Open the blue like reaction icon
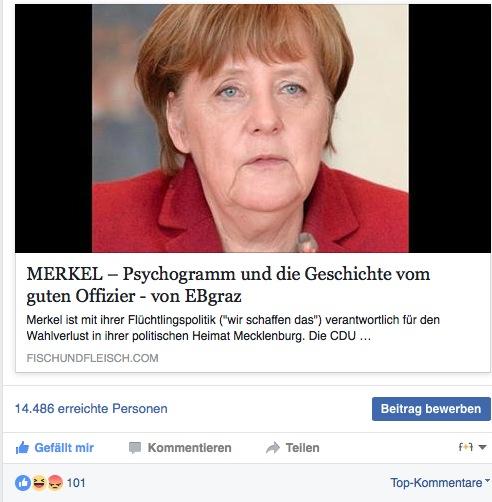The height and width of the screenshot is (502, 492). coord(23,483)
